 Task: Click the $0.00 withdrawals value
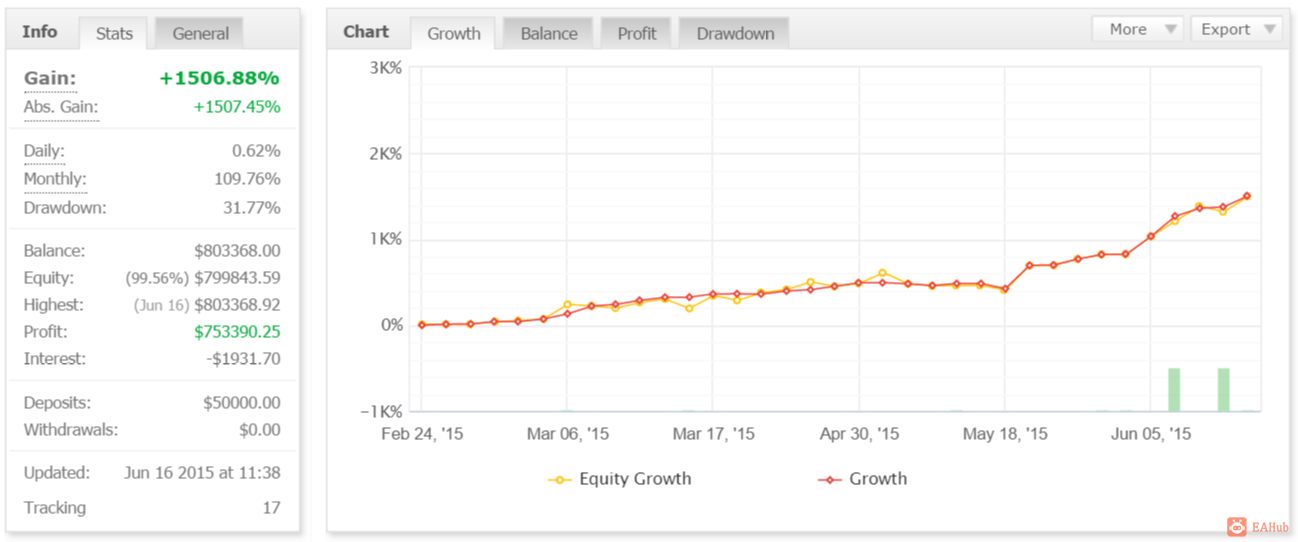point(259,430)
